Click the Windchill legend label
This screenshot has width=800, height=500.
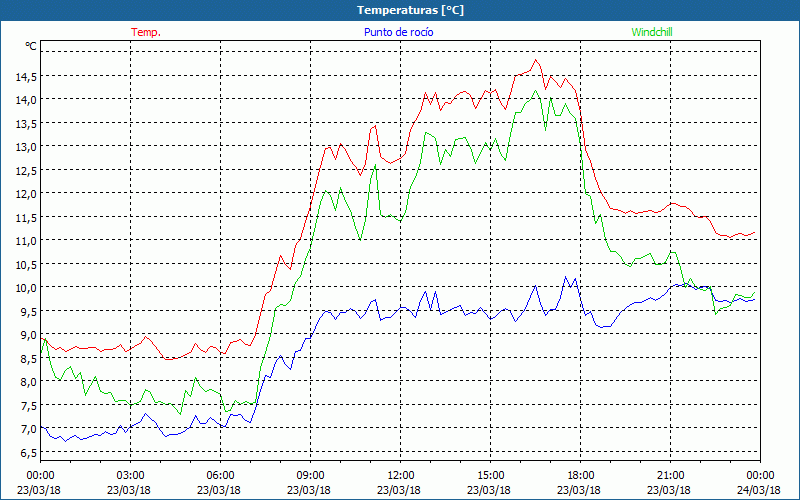point(652,32)
